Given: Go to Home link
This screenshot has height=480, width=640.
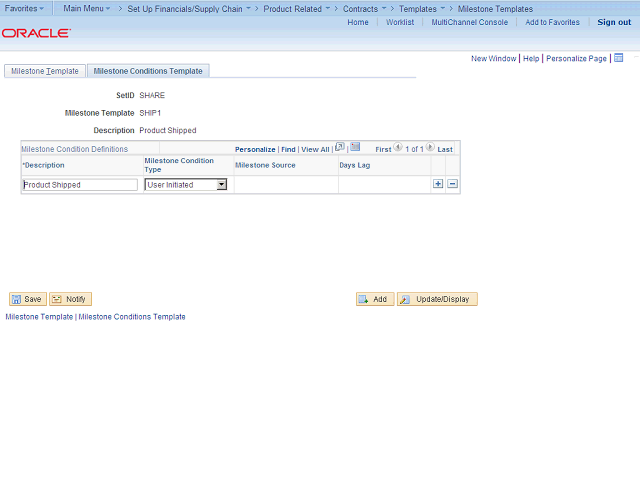Looking at the screenshot, I should 358,22.
